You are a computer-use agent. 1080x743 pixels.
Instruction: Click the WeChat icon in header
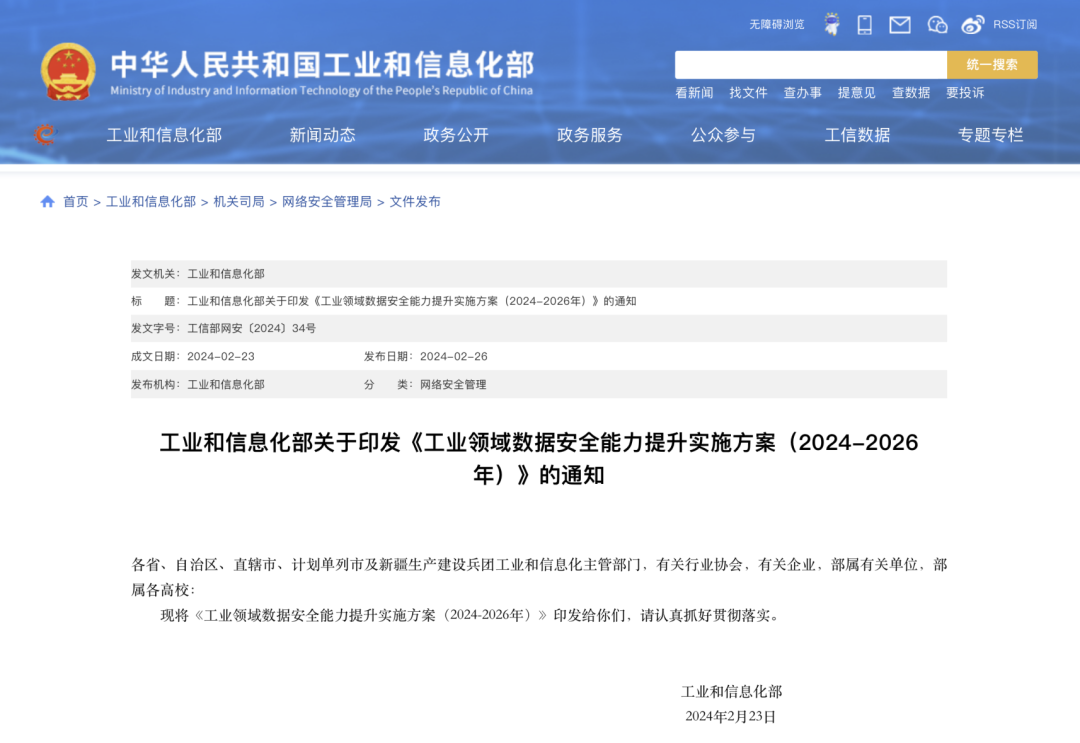[937, 24]
